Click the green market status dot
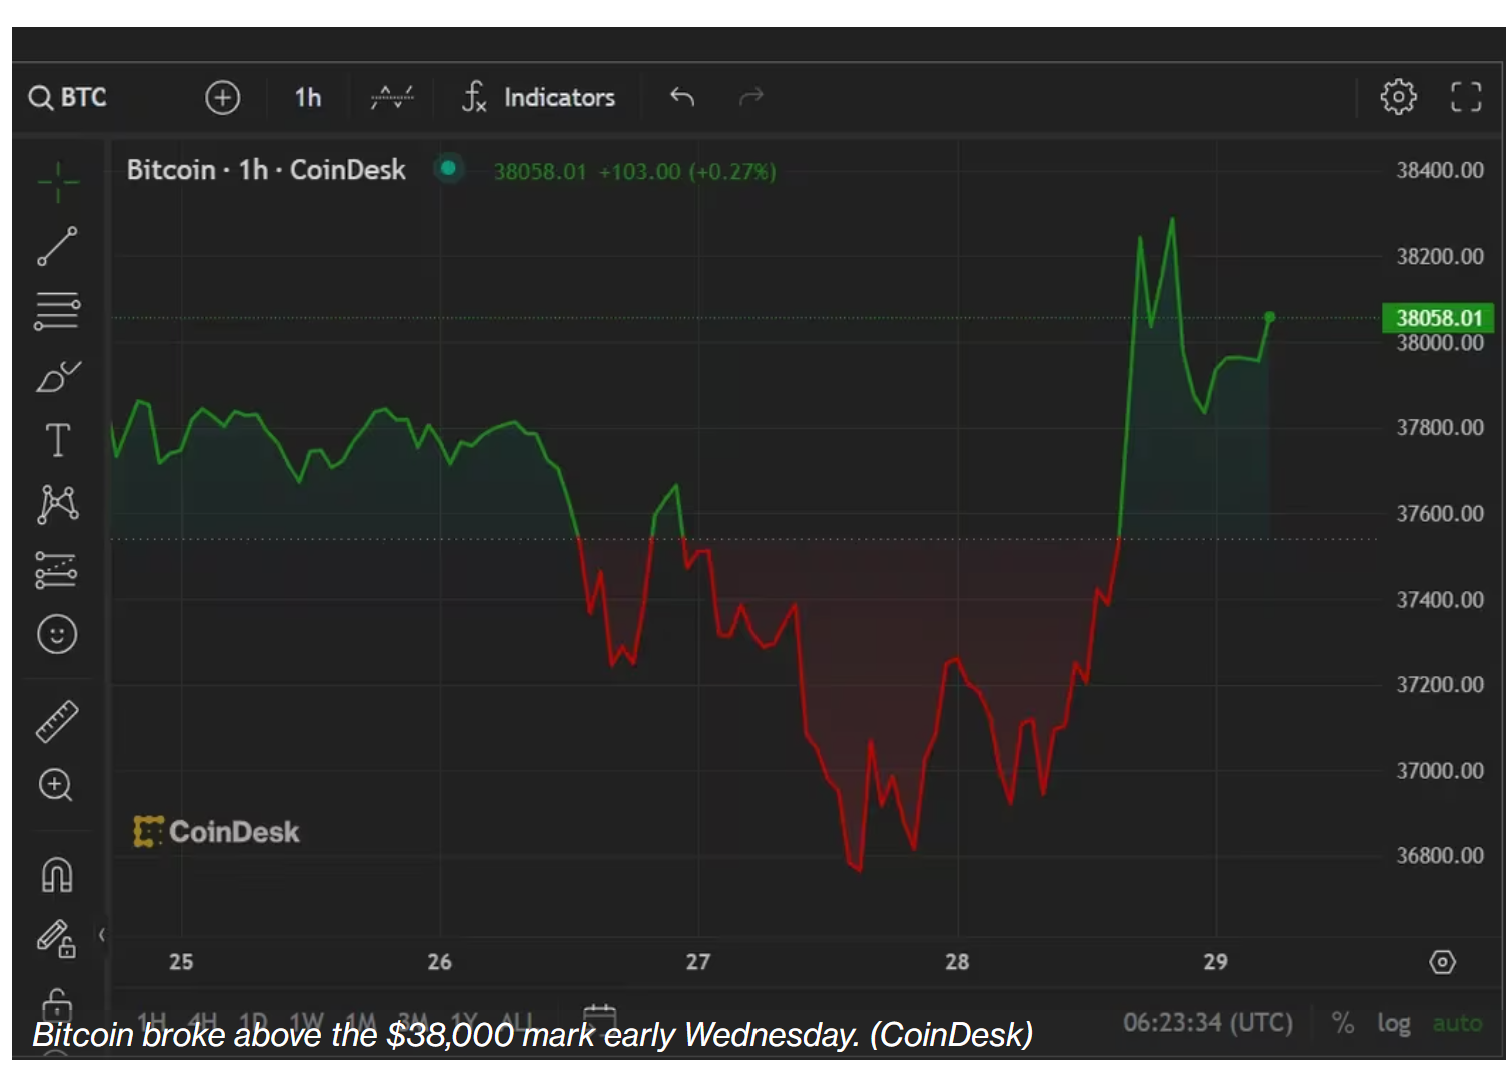This screenshot has width=1506, height=1066. pos(449,168)
